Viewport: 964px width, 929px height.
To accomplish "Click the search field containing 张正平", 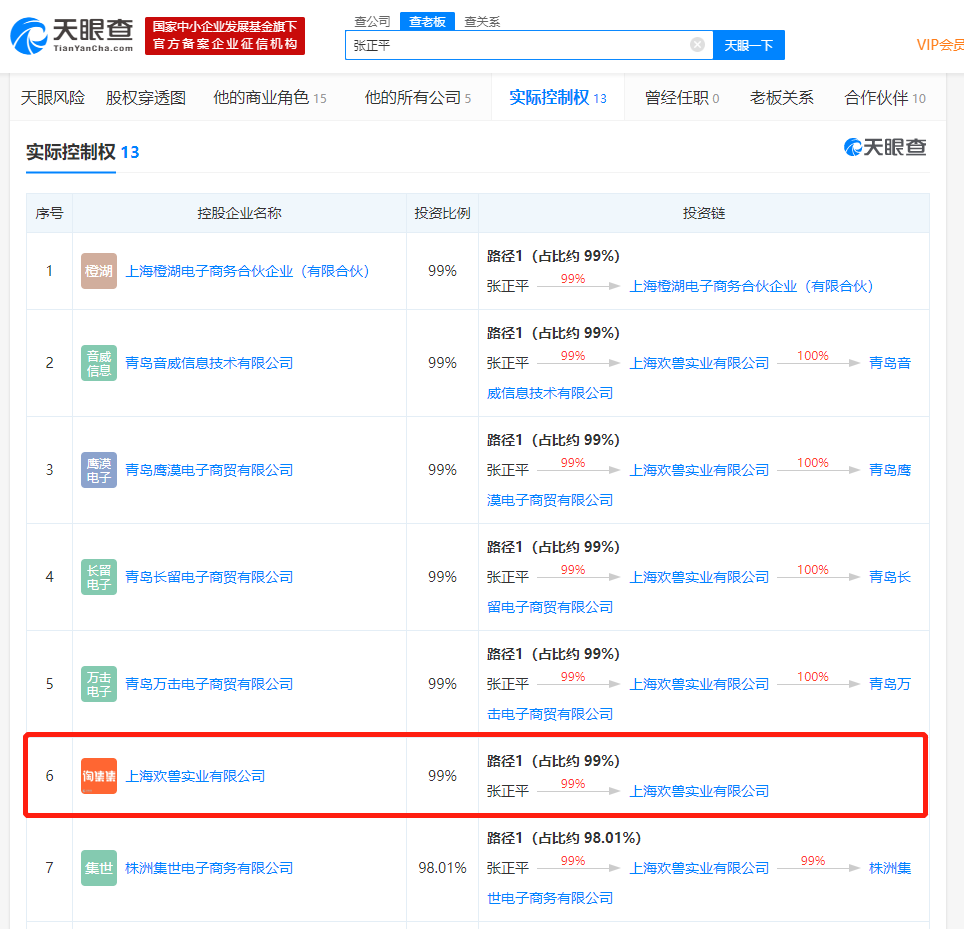I will [x=529, y=45].
